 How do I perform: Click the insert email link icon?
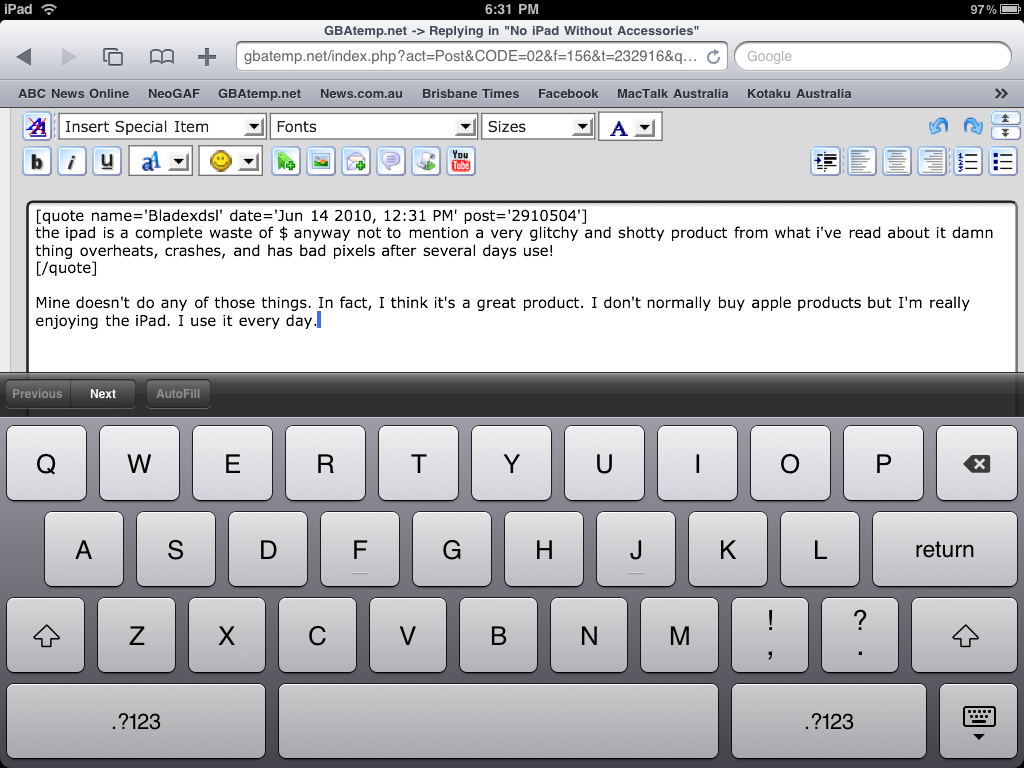pyautogui.click(x=356, y=161)
